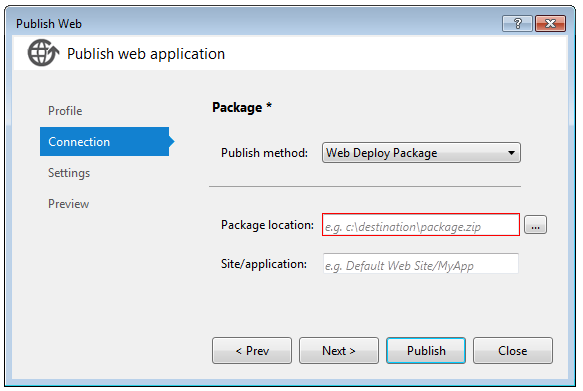This screenshot has width=583, height=391.
Task: Go to the Settings step
Action: point(69,173)
